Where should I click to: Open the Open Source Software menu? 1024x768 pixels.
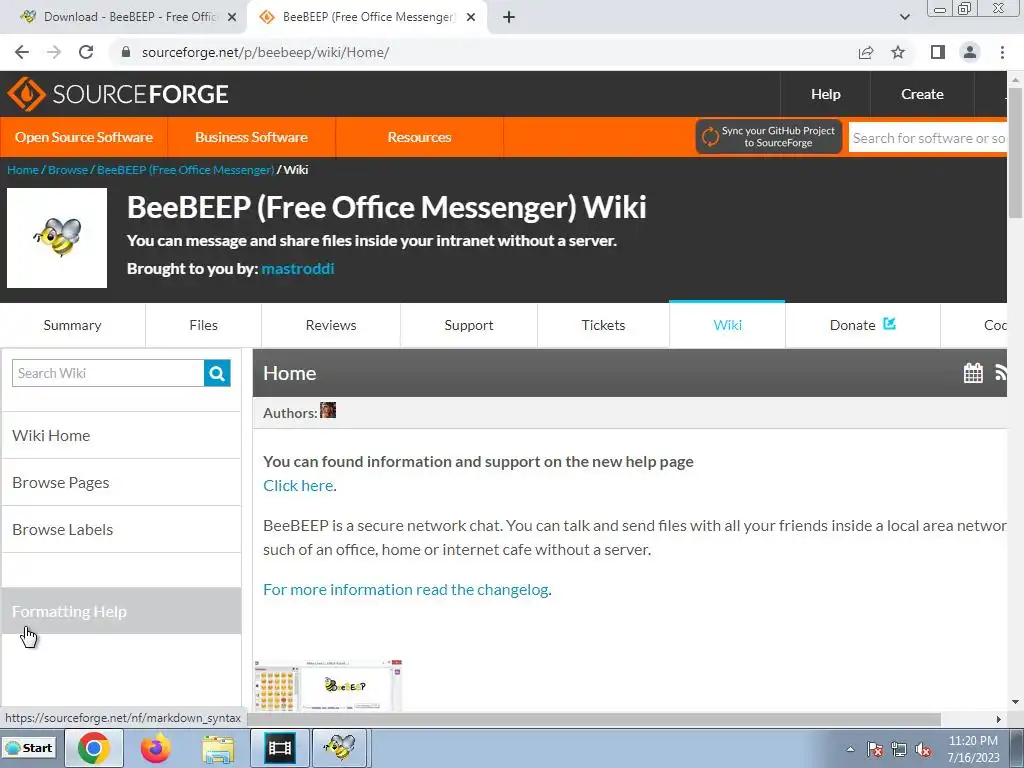click(84, 137)
